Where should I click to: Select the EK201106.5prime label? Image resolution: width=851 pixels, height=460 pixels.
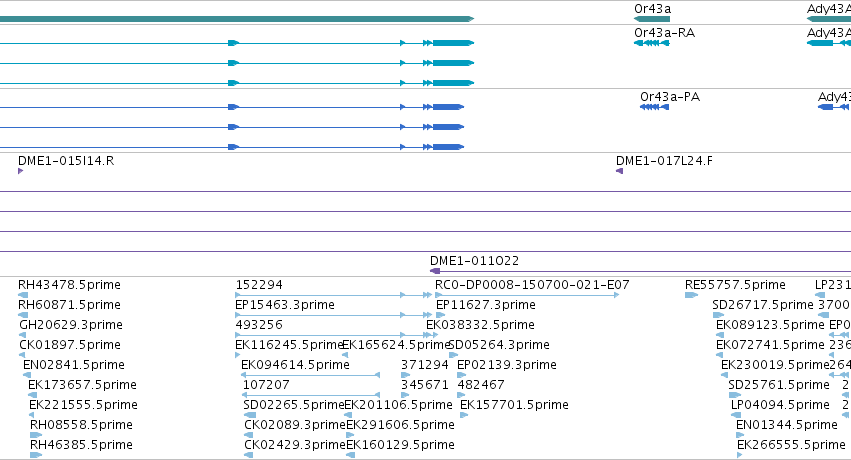coord(398,405)
